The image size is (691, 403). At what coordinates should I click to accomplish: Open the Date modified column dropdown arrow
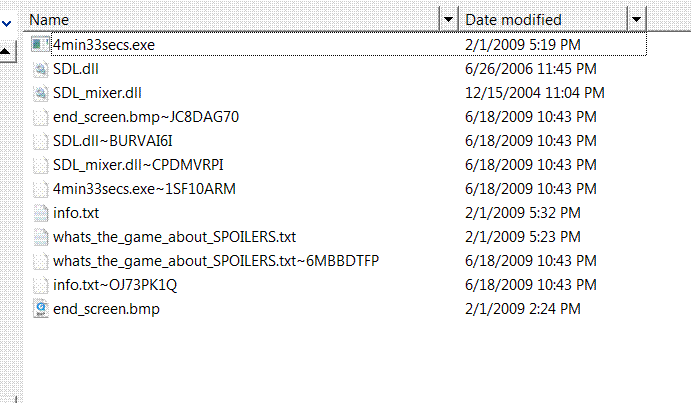pyautogui.click(x=636, y=19)
